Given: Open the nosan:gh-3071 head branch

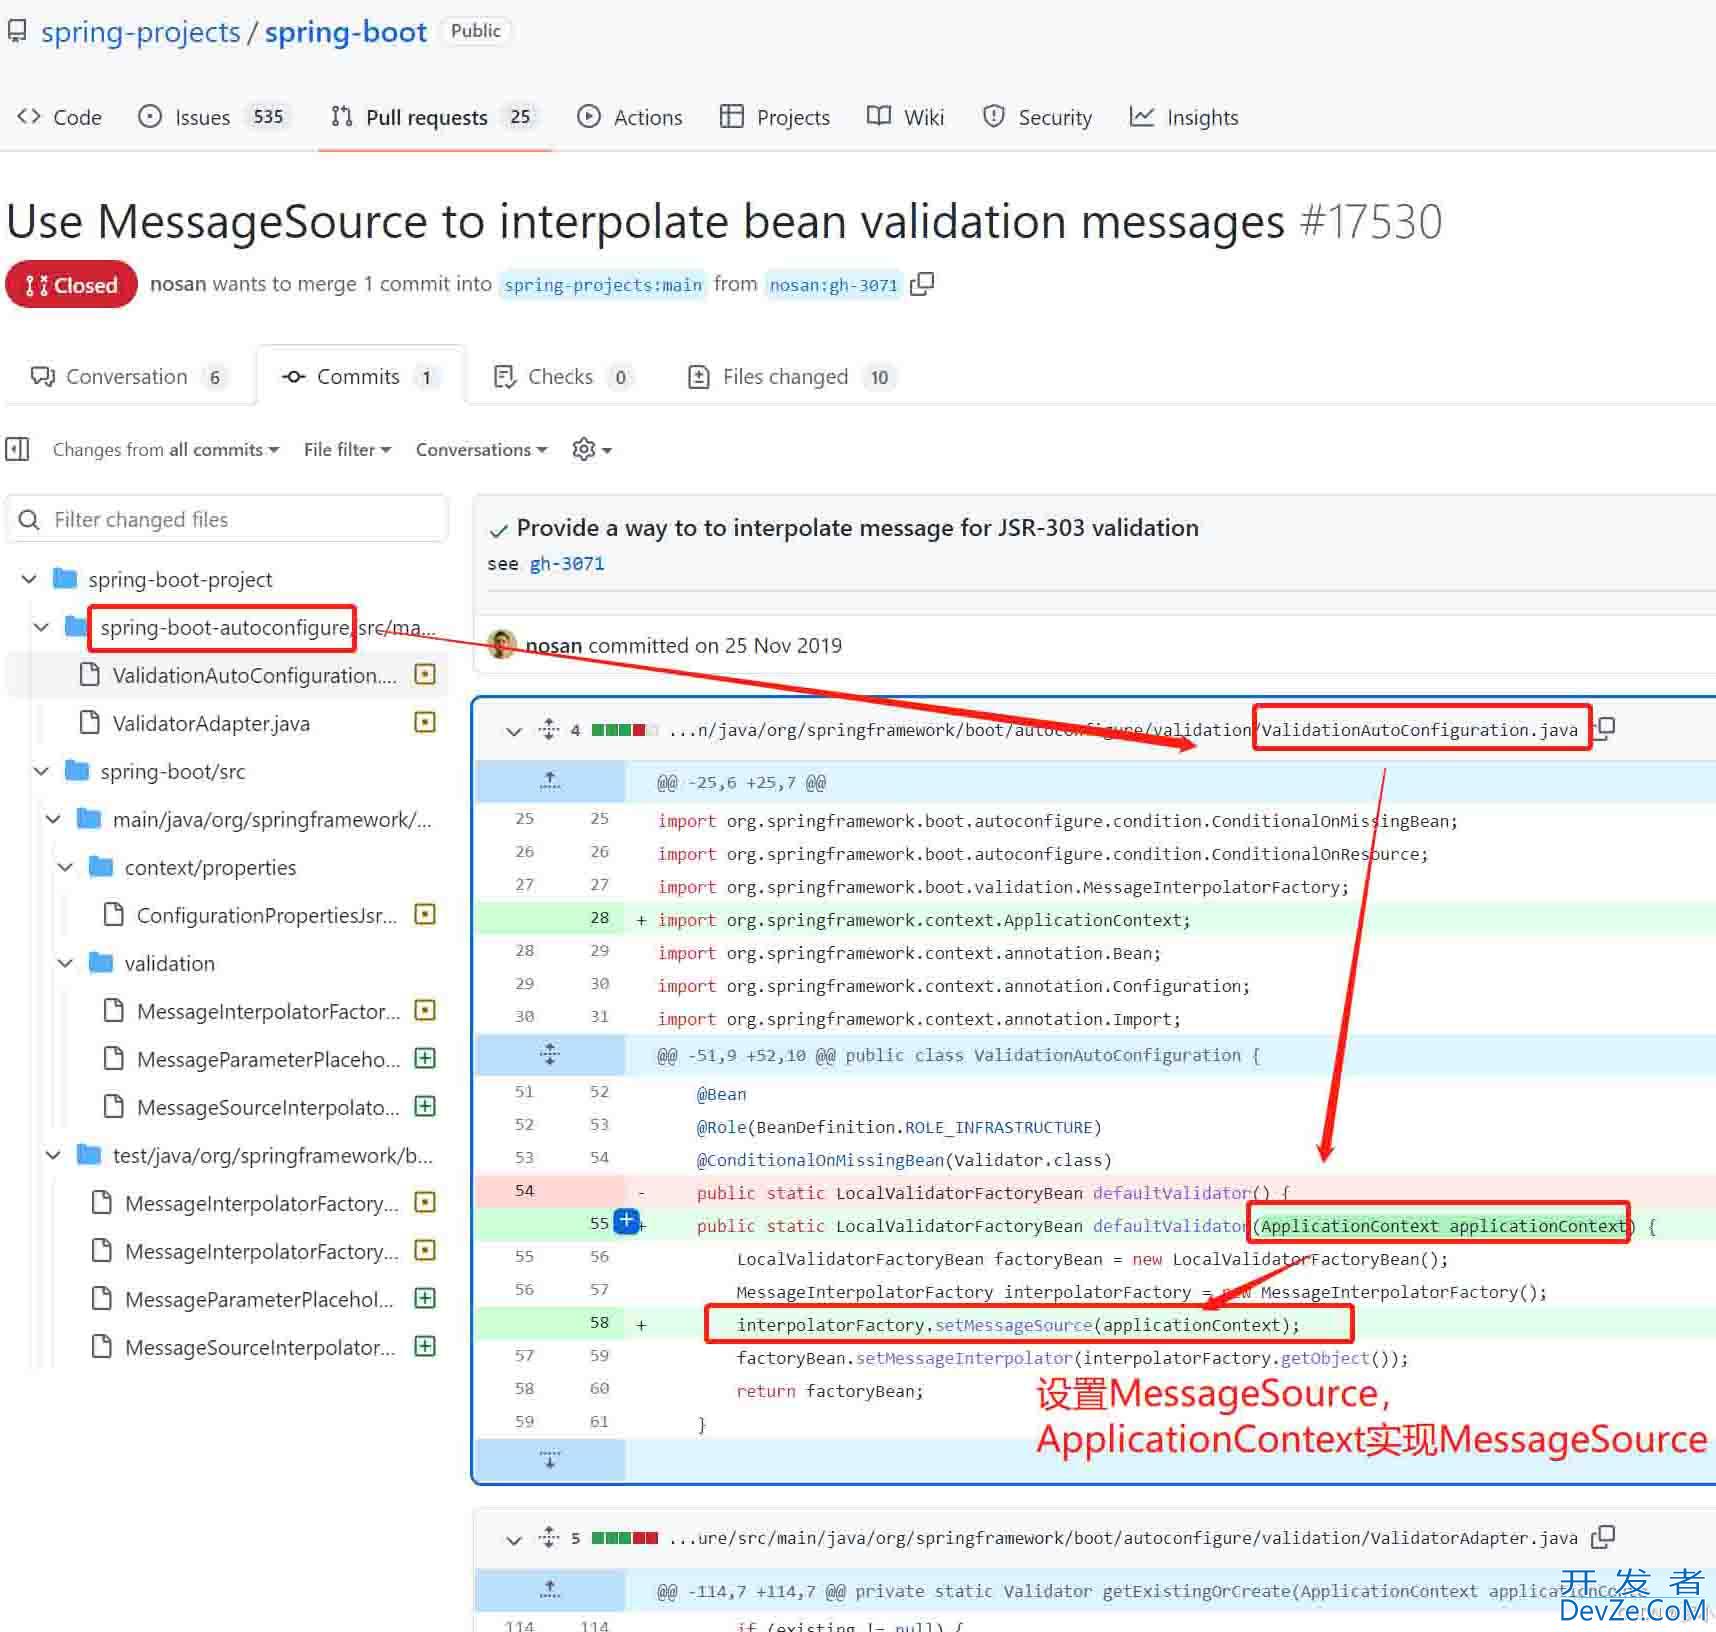Looking at the screenshot, I should point(833,285).
